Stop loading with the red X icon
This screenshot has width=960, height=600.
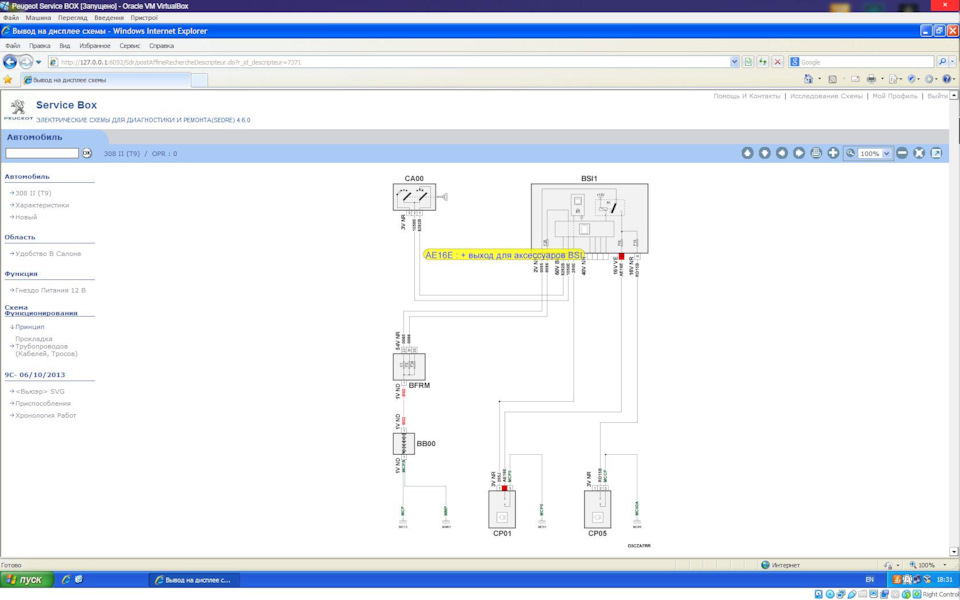778,62
